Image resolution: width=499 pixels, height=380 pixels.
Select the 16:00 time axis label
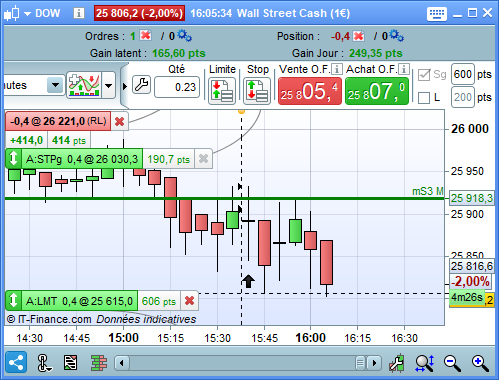tap(310, 338)
